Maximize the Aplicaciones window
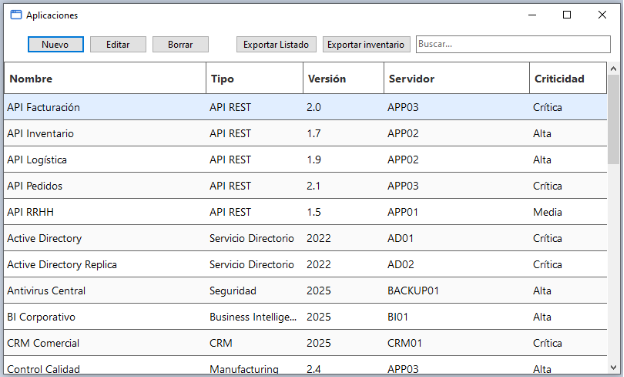This screenshot has width=624, height=377. pos(567,15)
